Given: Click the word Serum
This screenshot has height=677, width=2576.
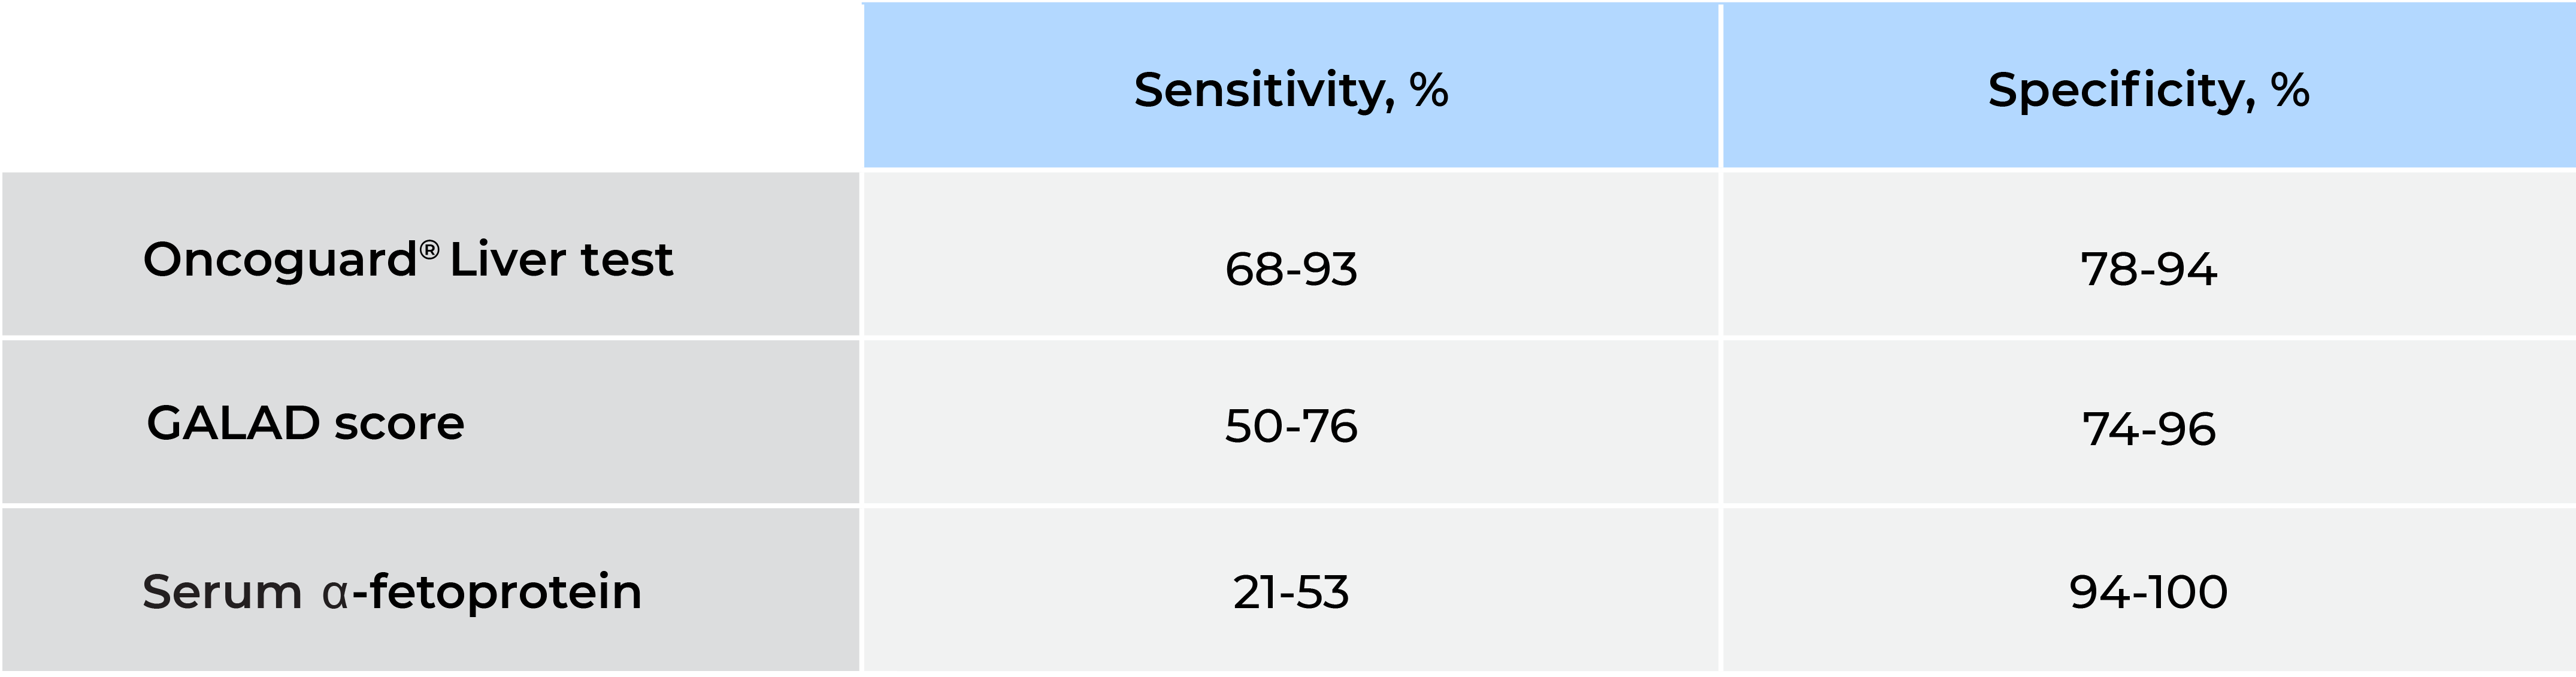Looking at the screenshot, I should tap(222, 592).
